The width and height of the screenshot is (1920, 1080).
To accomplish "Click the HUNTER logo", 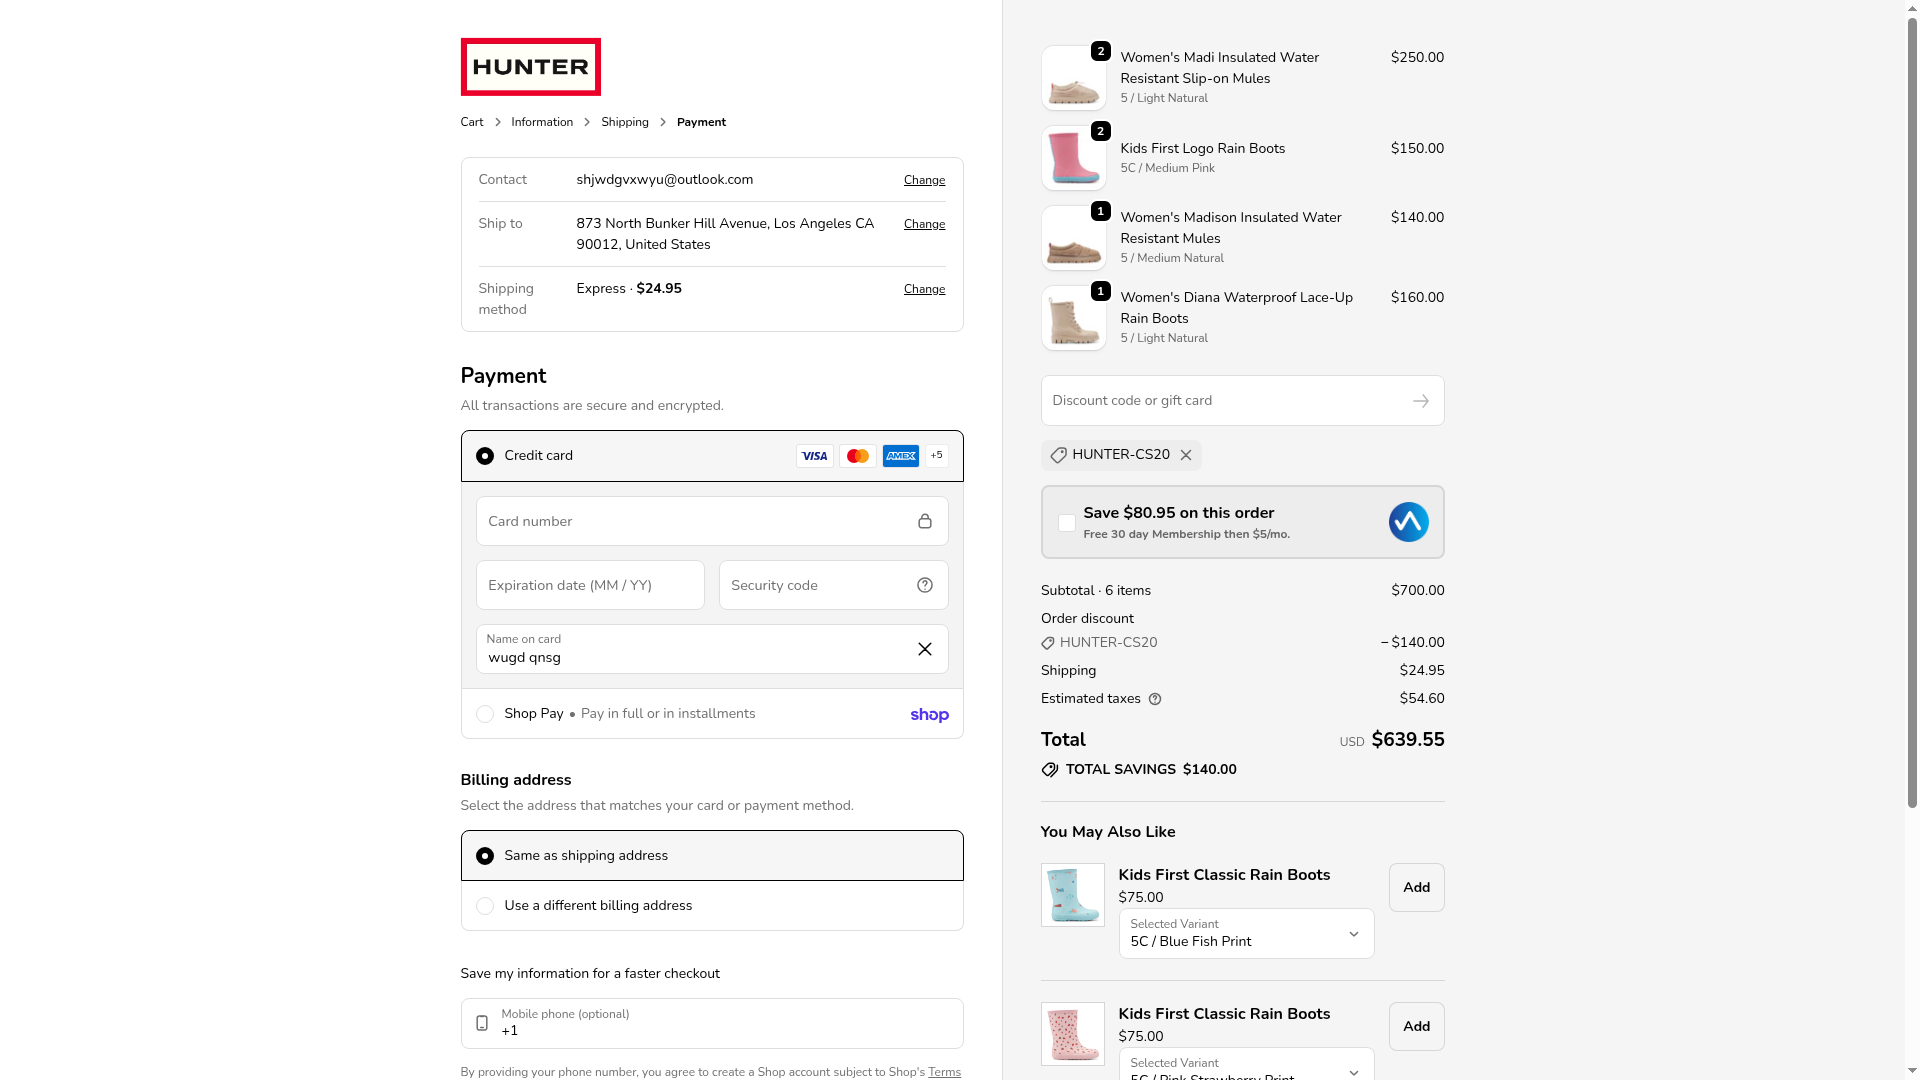I will (530, 67).
